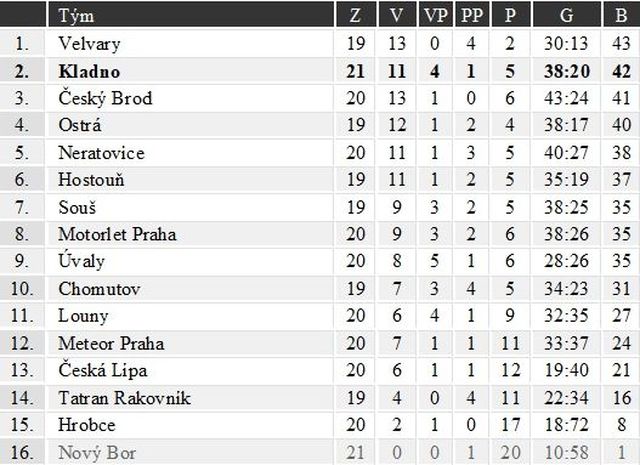Open the Chomutov team entry
The height and width of the screenshot is (465, 640).
pyautogui.click(x=99, y=289)
